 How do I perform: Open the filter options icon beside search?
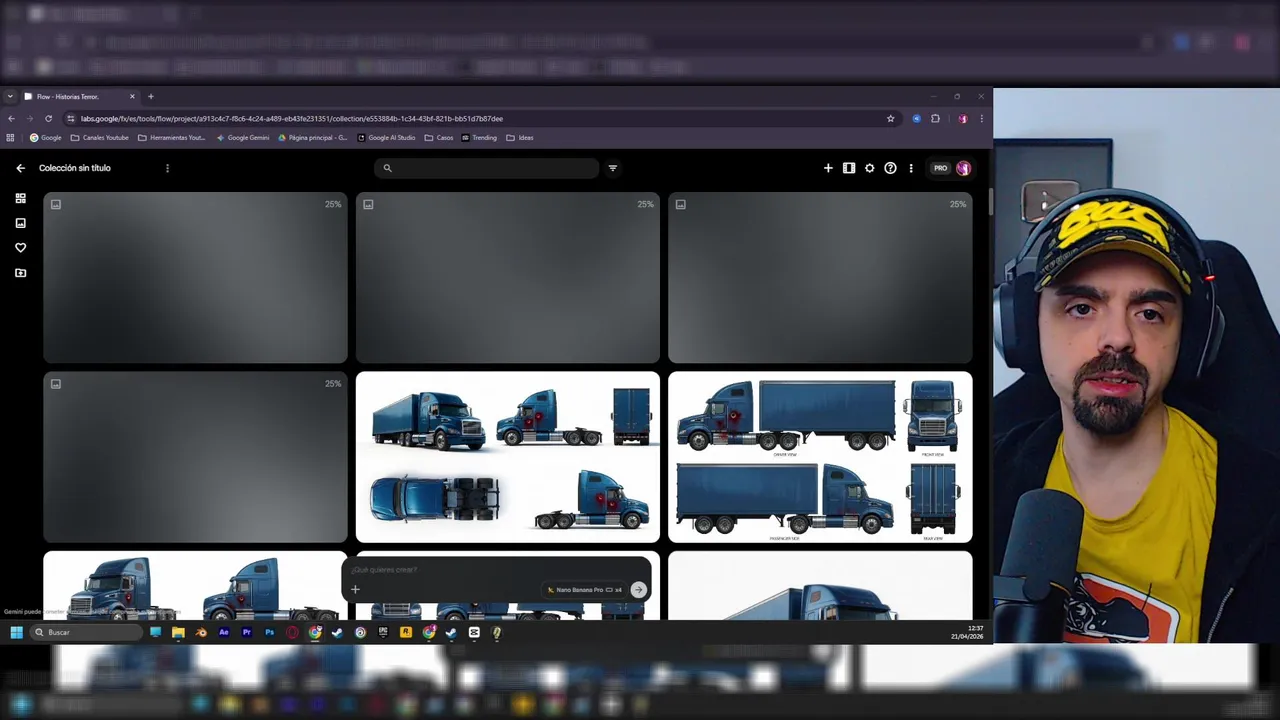click(613, 168)
